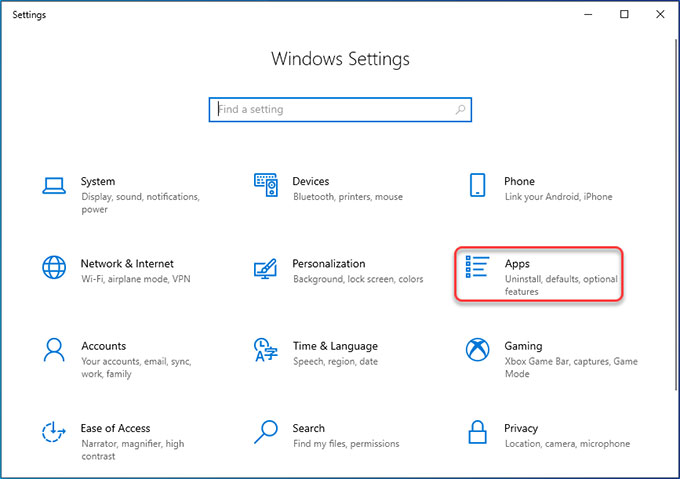The height and width of the screenshot is (479, 680).
Task: Click 'Location, camera, microphone' description
Action: tap(567, 444)
